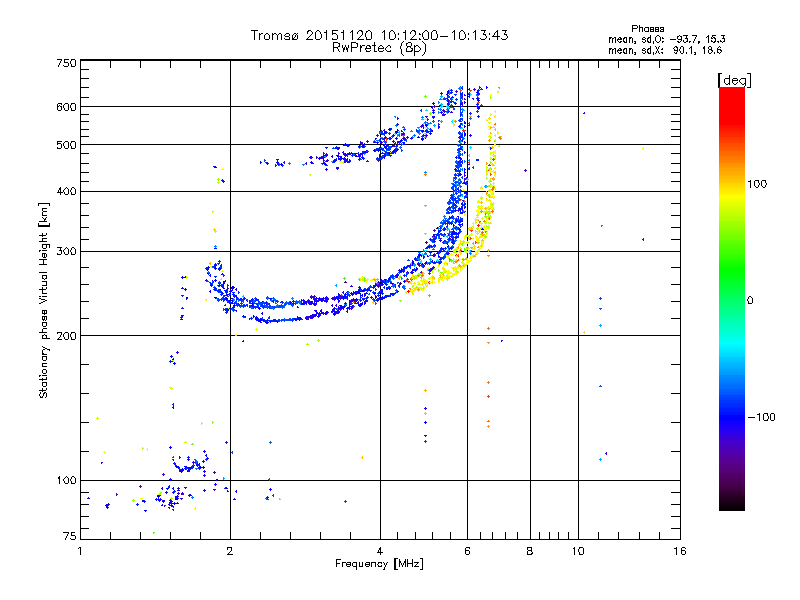Click the x-axis tick label '2'
This screenshot has width=800, height=600.
click(230, 551)
